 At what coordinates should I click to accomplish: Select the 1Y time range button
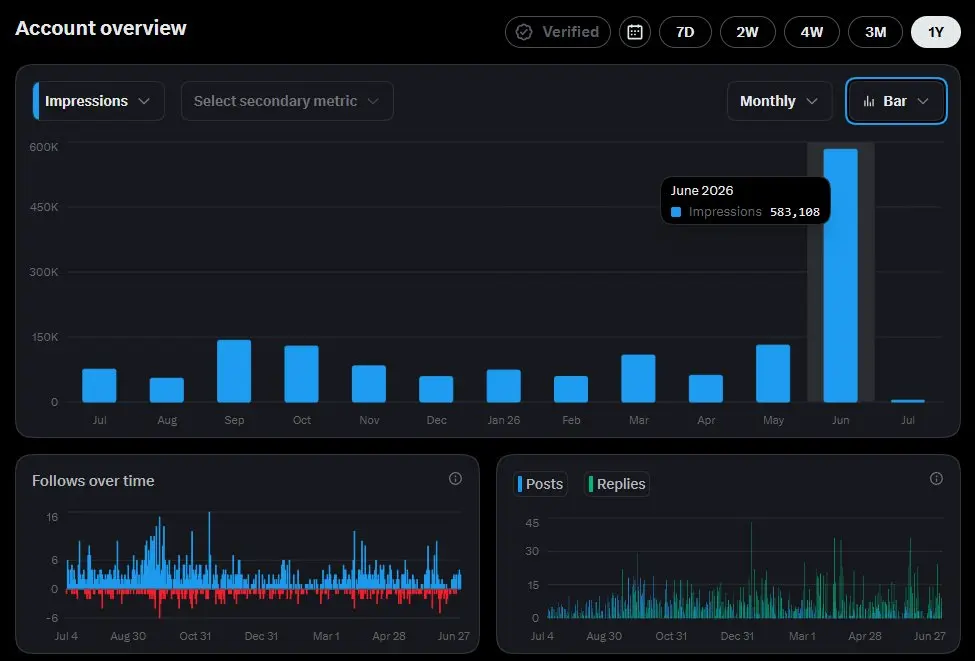click(x=936, y=32)
